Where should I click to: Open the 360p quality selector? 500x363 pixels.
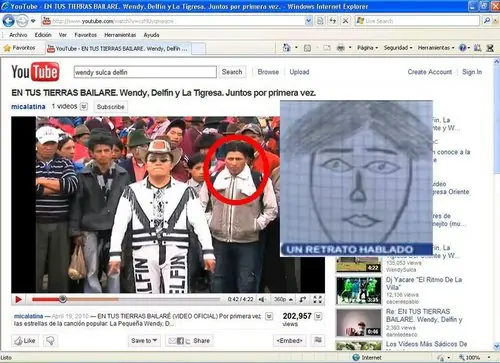pyautogui.click(x=283, y=300)
